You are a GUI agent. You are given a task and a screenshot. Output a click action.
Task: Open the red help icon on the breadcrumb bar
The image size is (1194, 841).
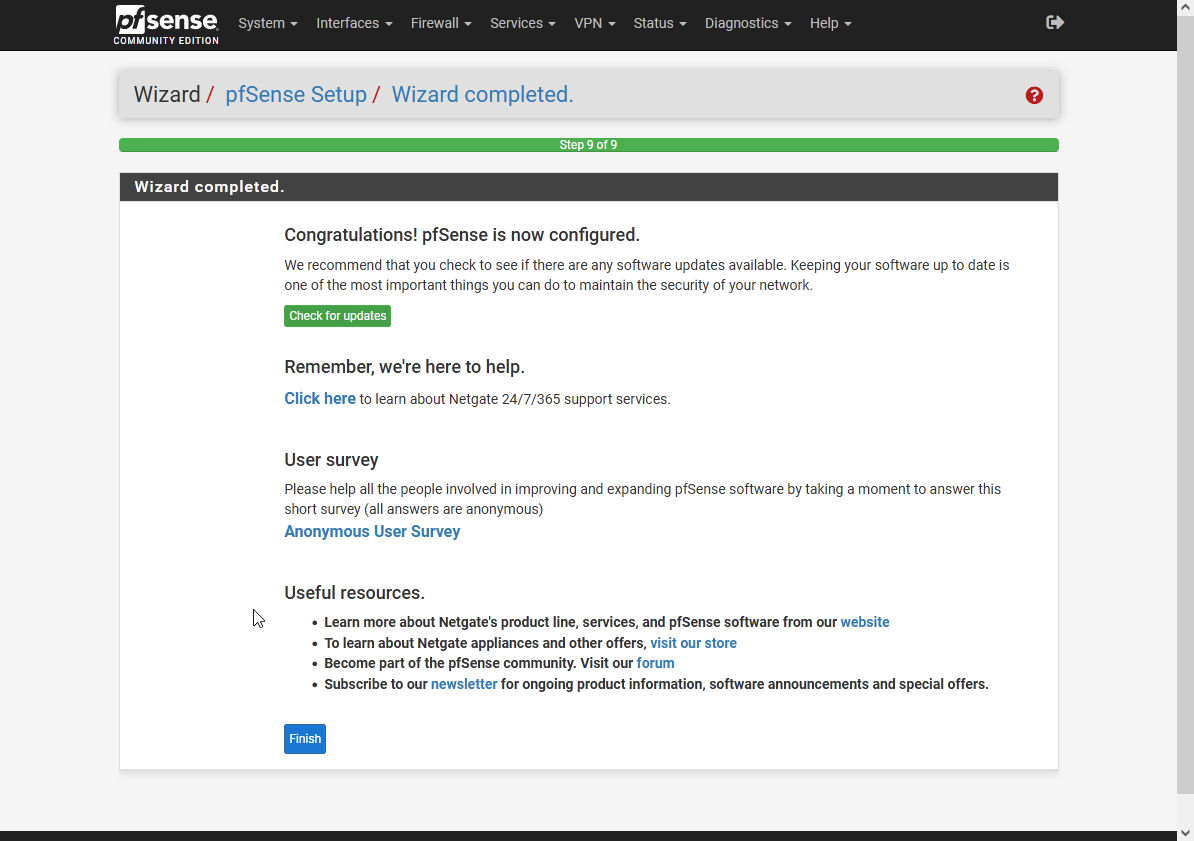coord(1034,95)
